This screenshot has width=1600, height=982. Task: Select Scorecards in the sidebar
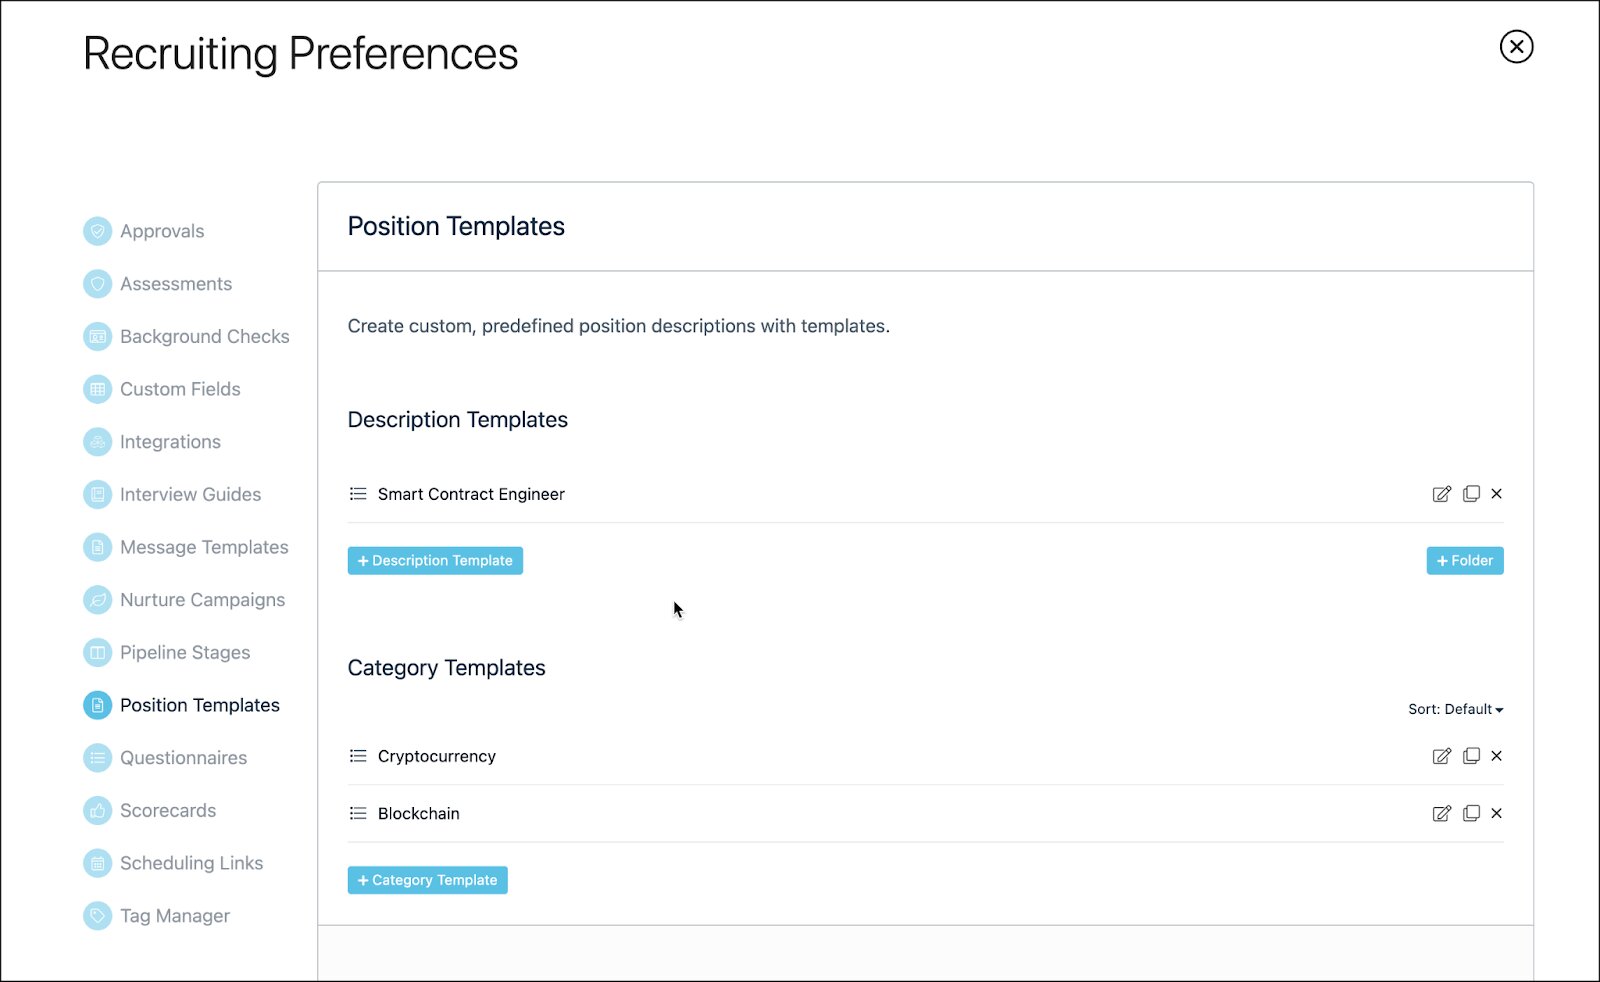coord(168,810)
